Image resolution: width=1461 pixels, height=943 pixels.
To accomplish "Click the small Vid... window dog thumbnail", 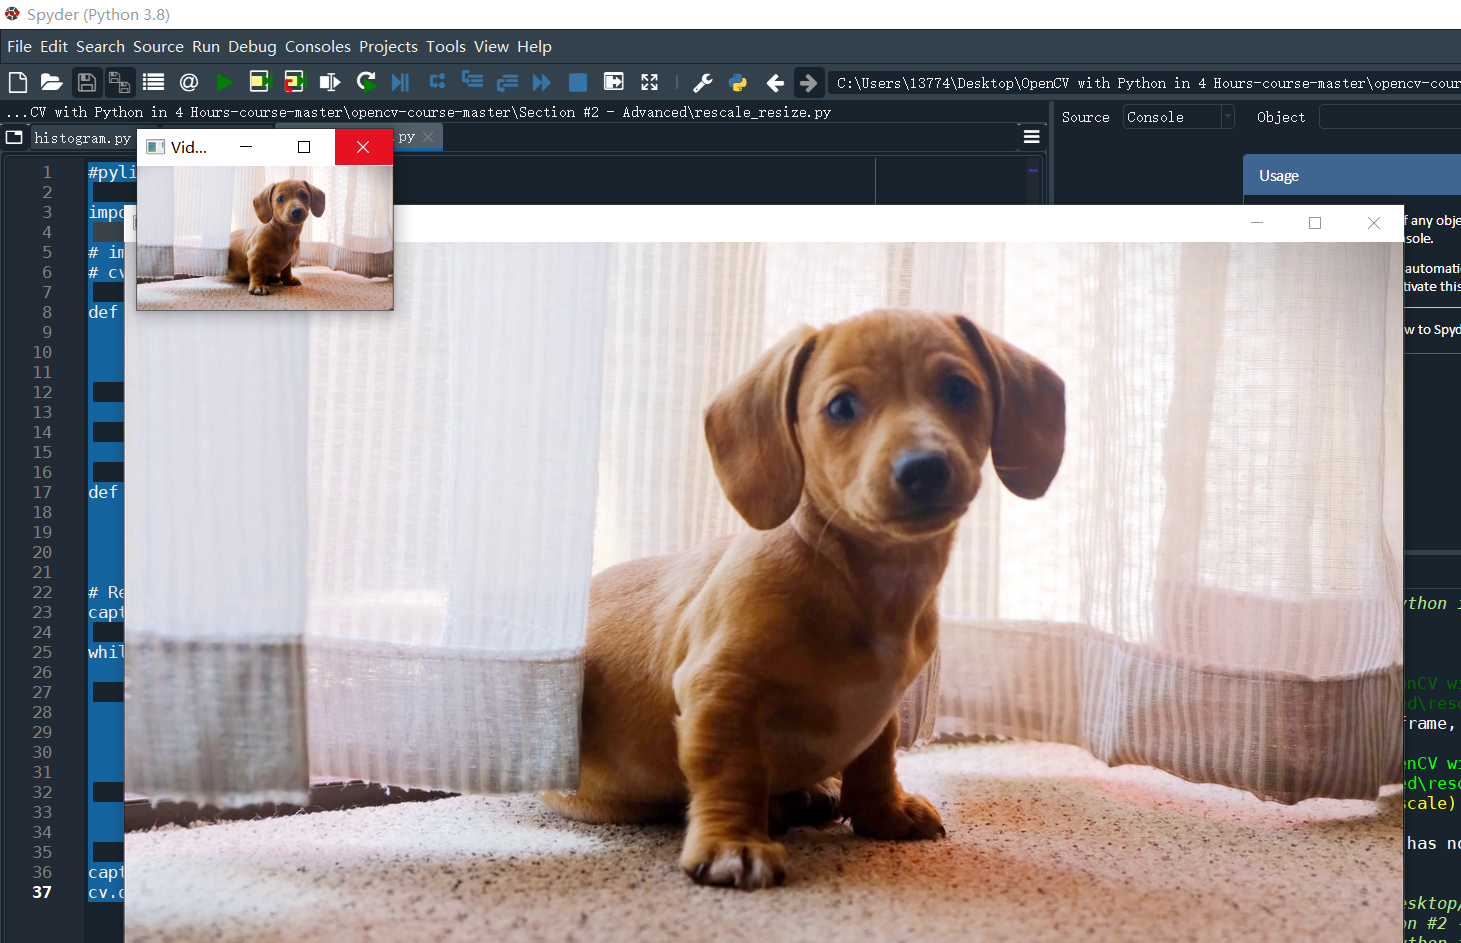I will [265, 237].
